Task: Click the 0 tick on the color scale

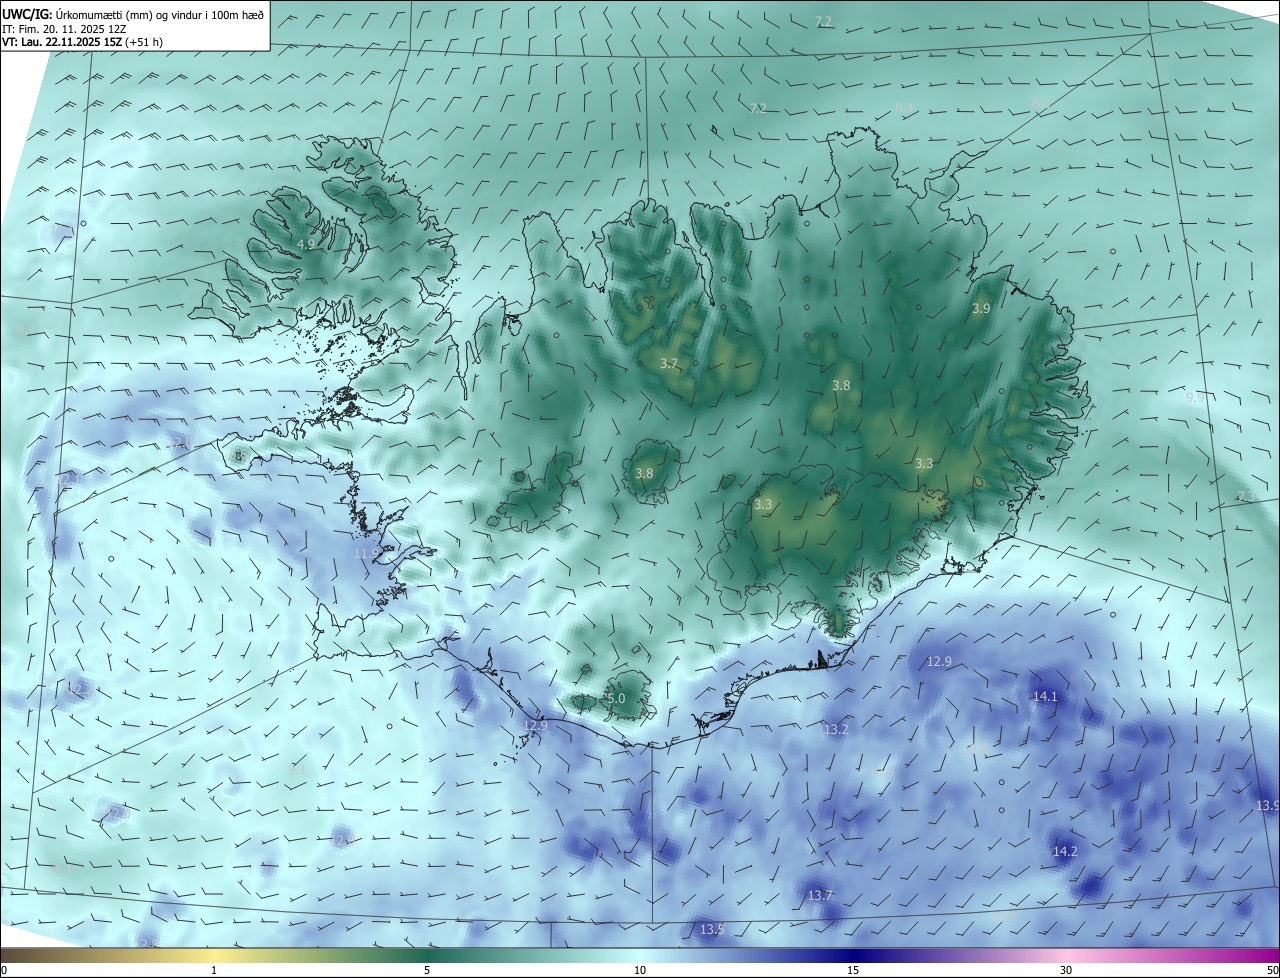Action: (4, 970)
